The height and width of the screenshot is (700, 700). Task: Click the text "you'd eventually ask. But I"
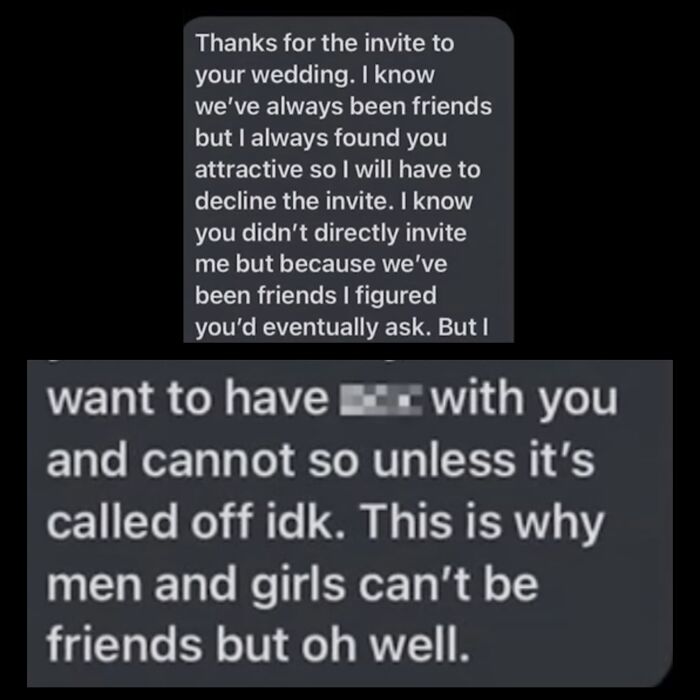click(x=342, y=328)
